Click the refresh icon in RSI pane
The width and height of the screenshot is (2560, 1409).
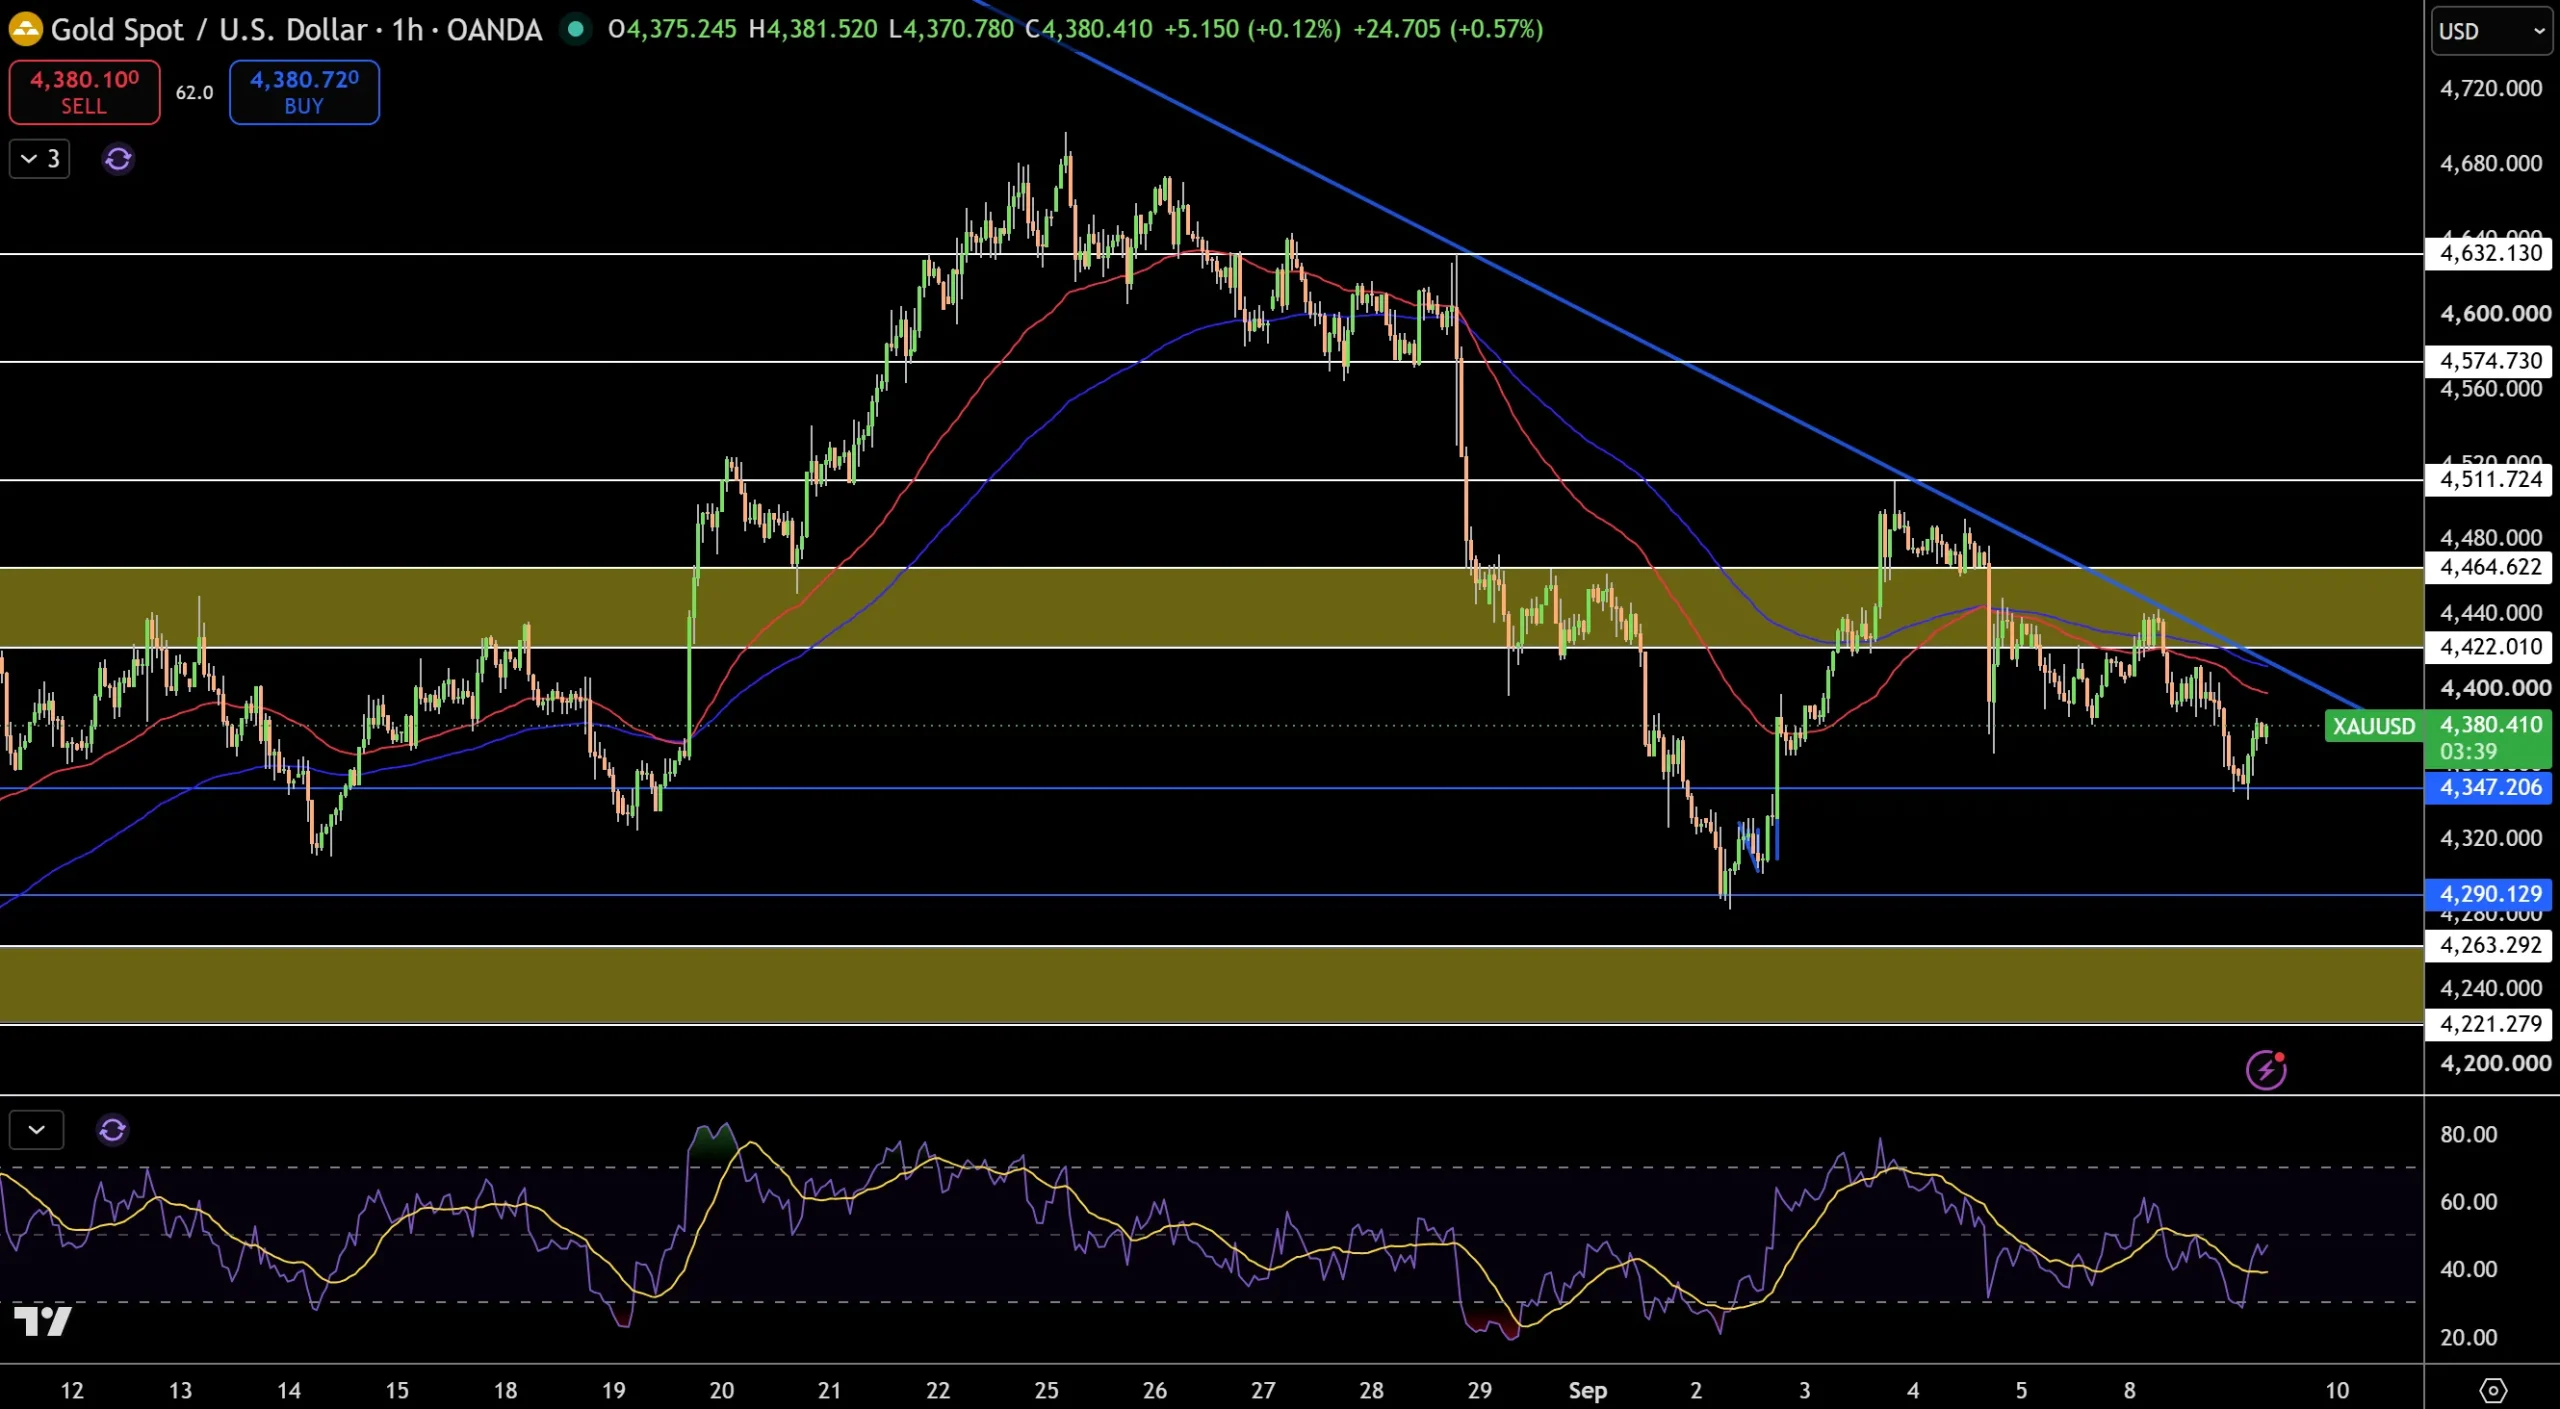[112, 1130]
